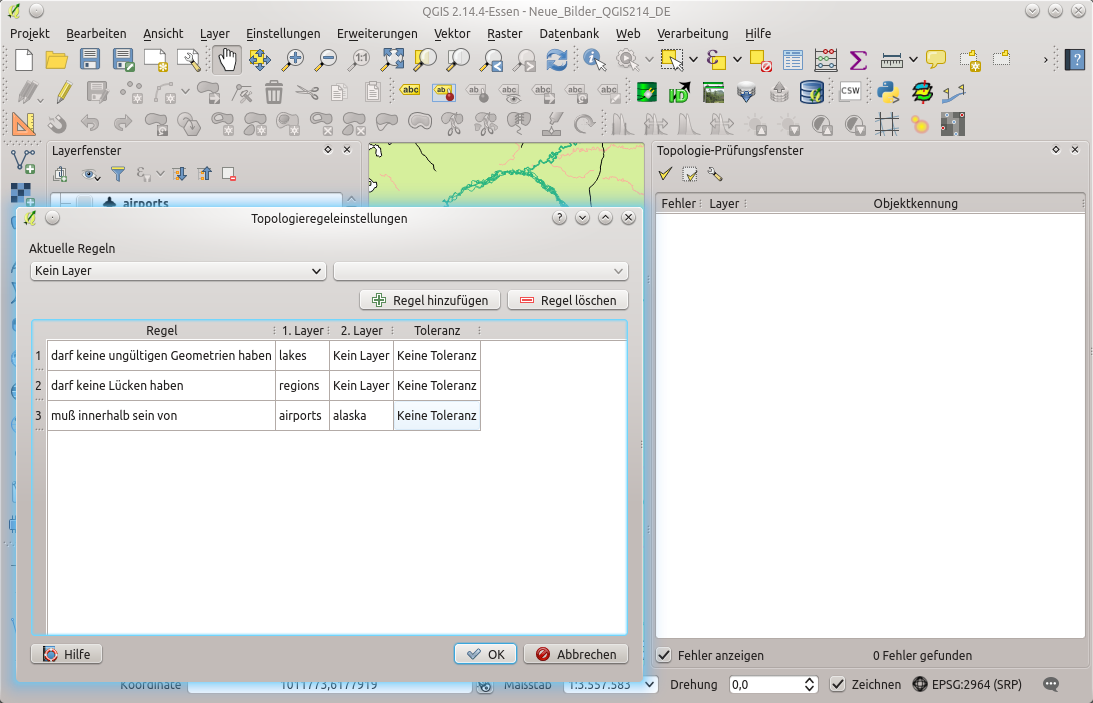Screen dimensions: 1093x703
Task: Open topology Configure wrench icon
Action: pos(715,174)
